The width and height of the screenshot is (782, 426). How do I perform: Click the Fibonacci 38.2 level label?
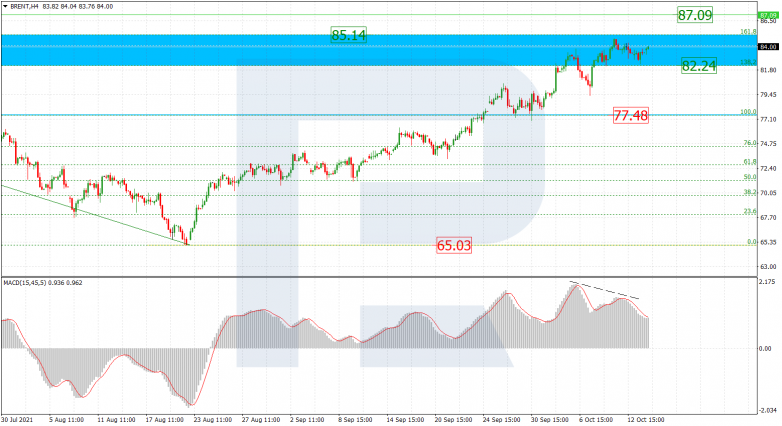750,192
